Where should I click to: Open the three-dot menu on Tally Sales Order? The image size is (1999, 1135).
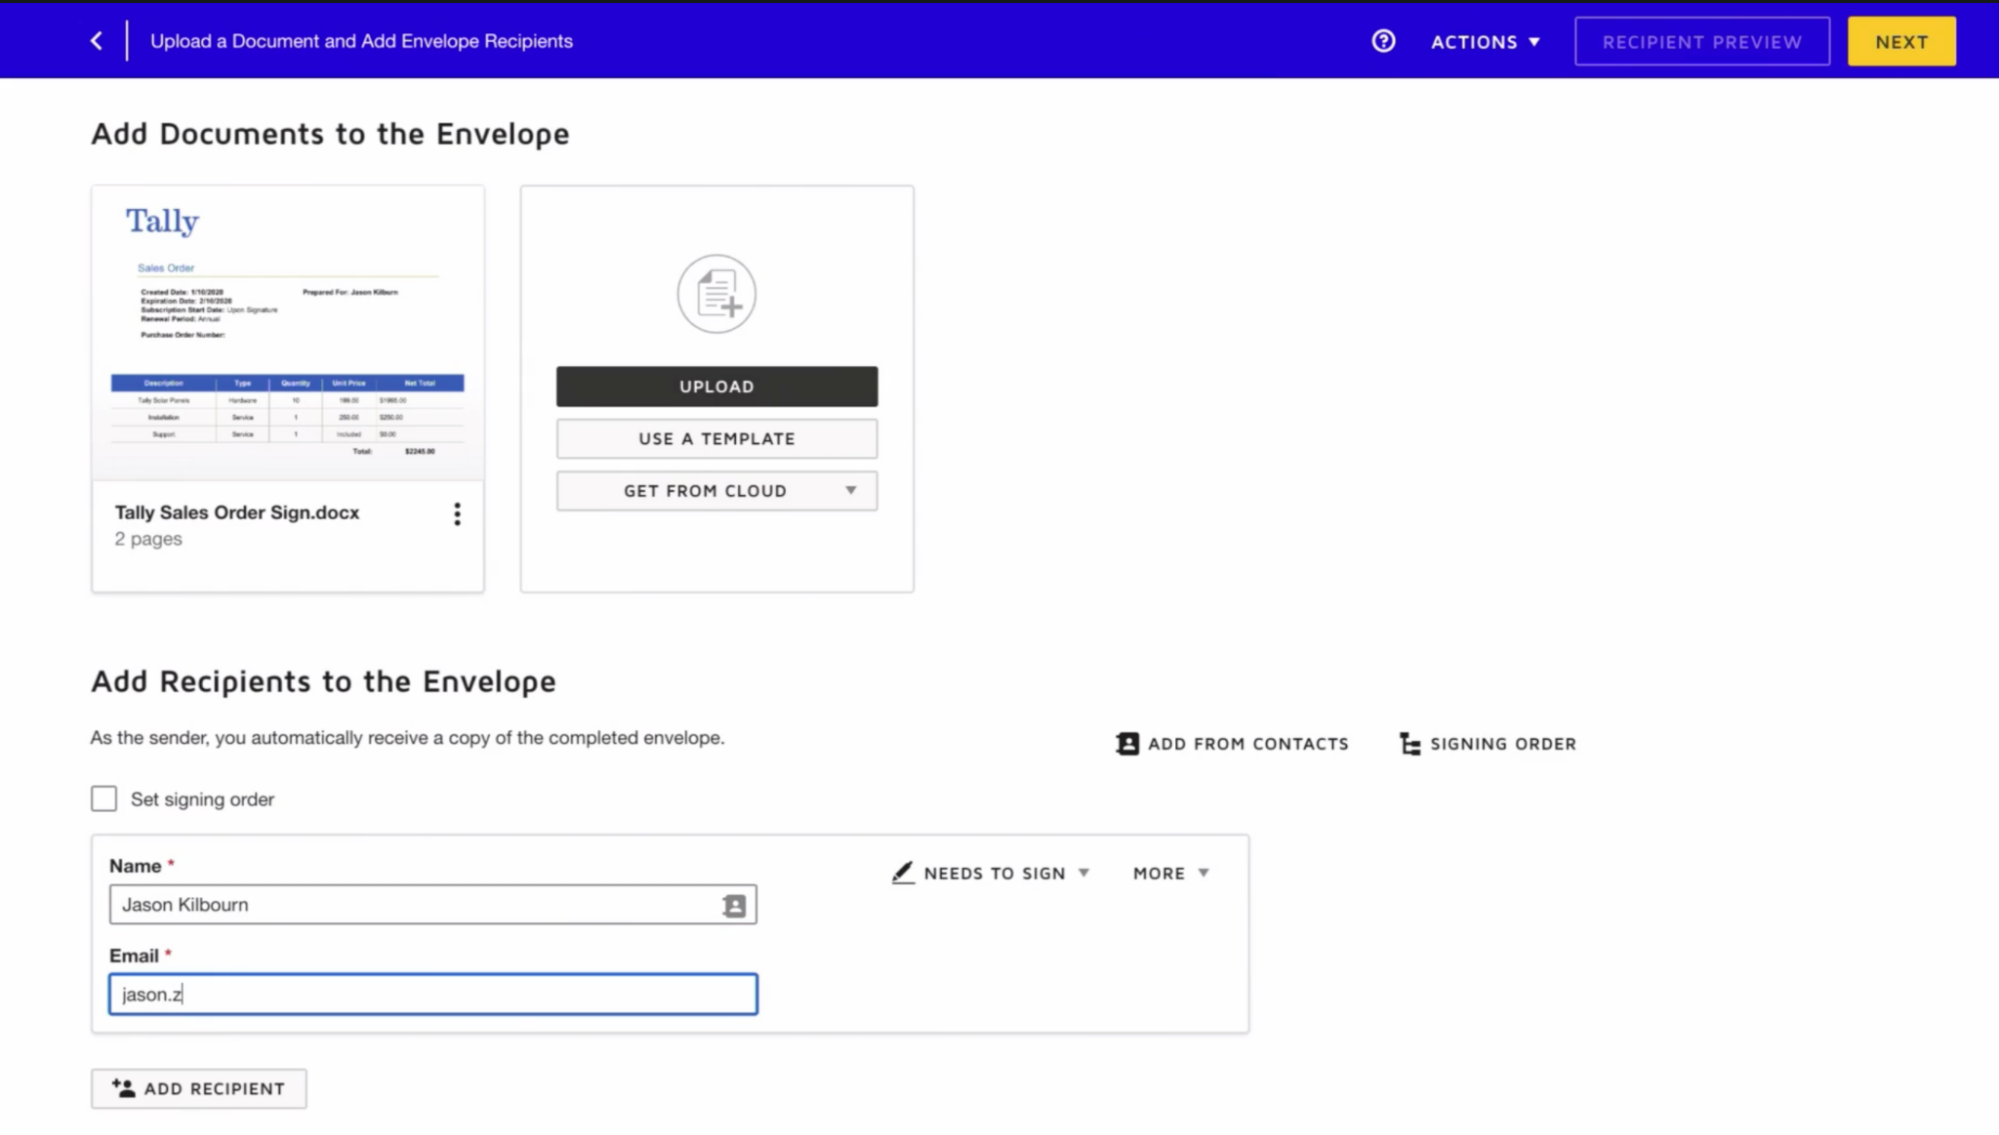tap(457, 513)
